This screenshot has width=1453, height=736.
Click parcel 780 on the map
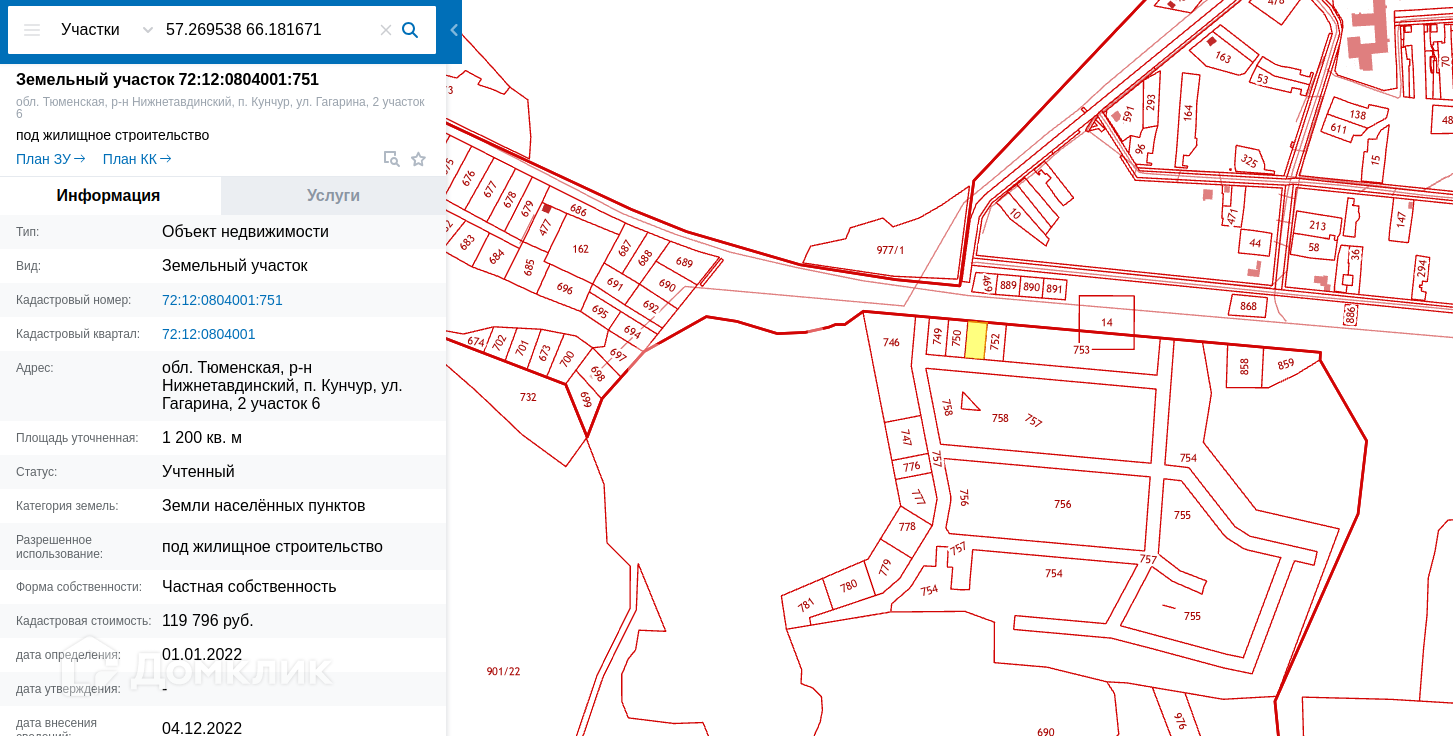pyautogui.click(x=848, y=586)
